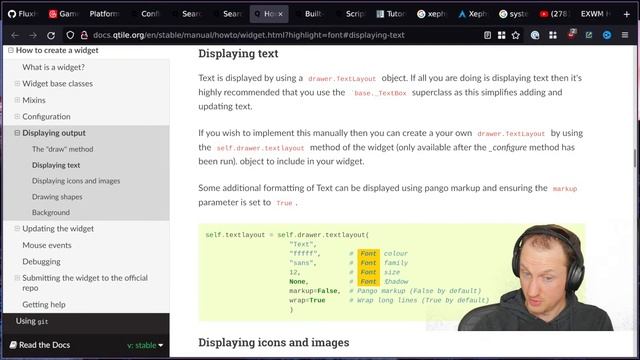Click the markup=False code line
The width and height of the screenshot is (640, 360).
[314, 291]
